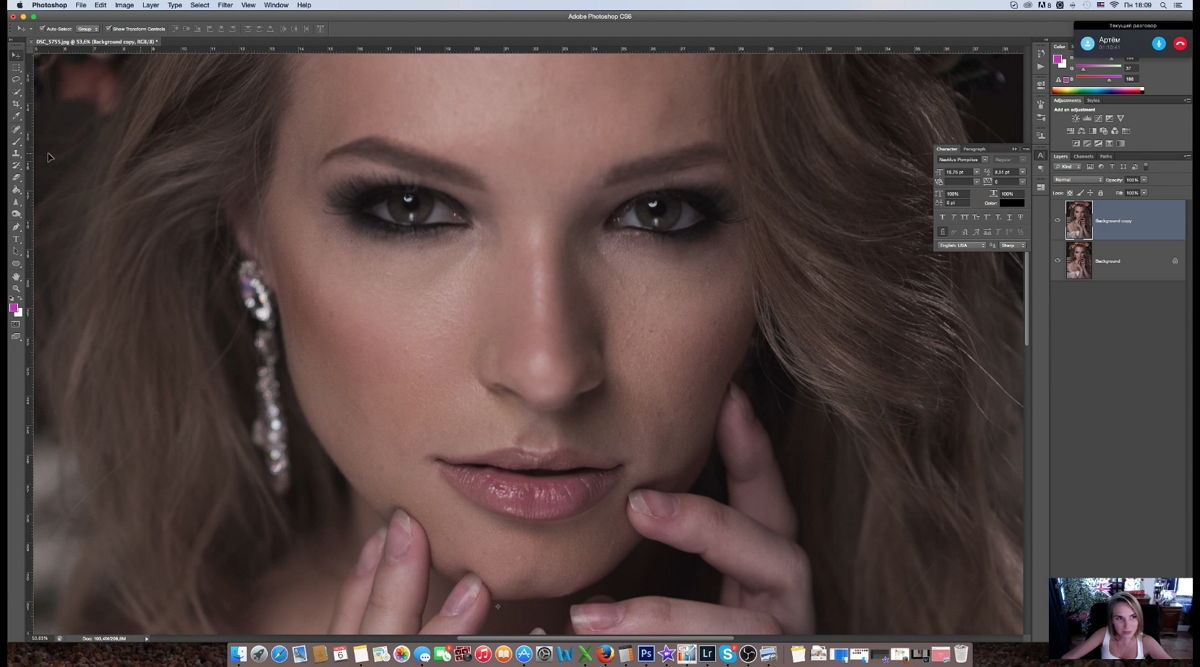Open Firefox from the Dock

click(x=605, y=654)
